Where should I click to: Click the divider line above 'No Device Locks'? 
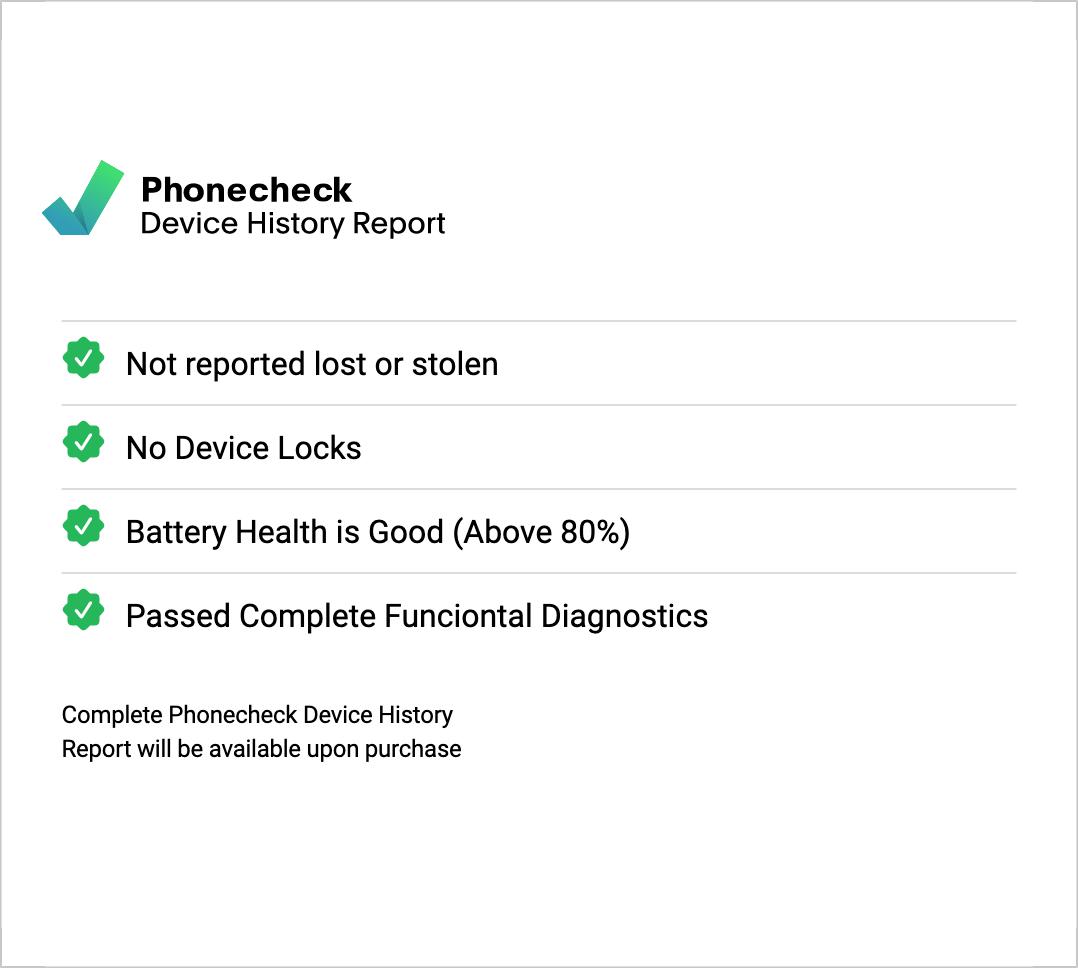[538, 405]
